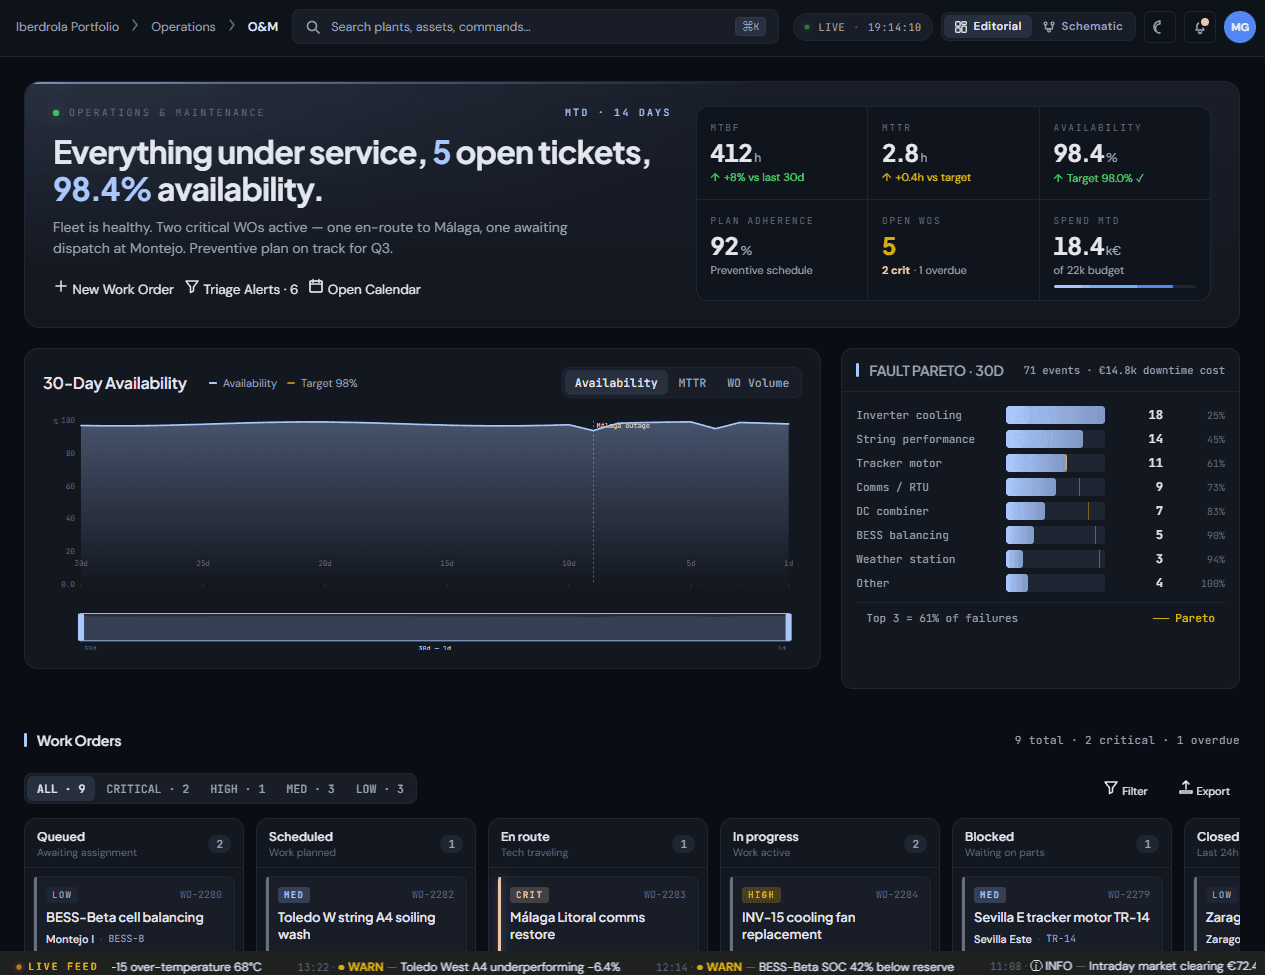The image size is (1265, 975).
Task: Click the Inverter cooling Pareto bar
Action: 1055,415
